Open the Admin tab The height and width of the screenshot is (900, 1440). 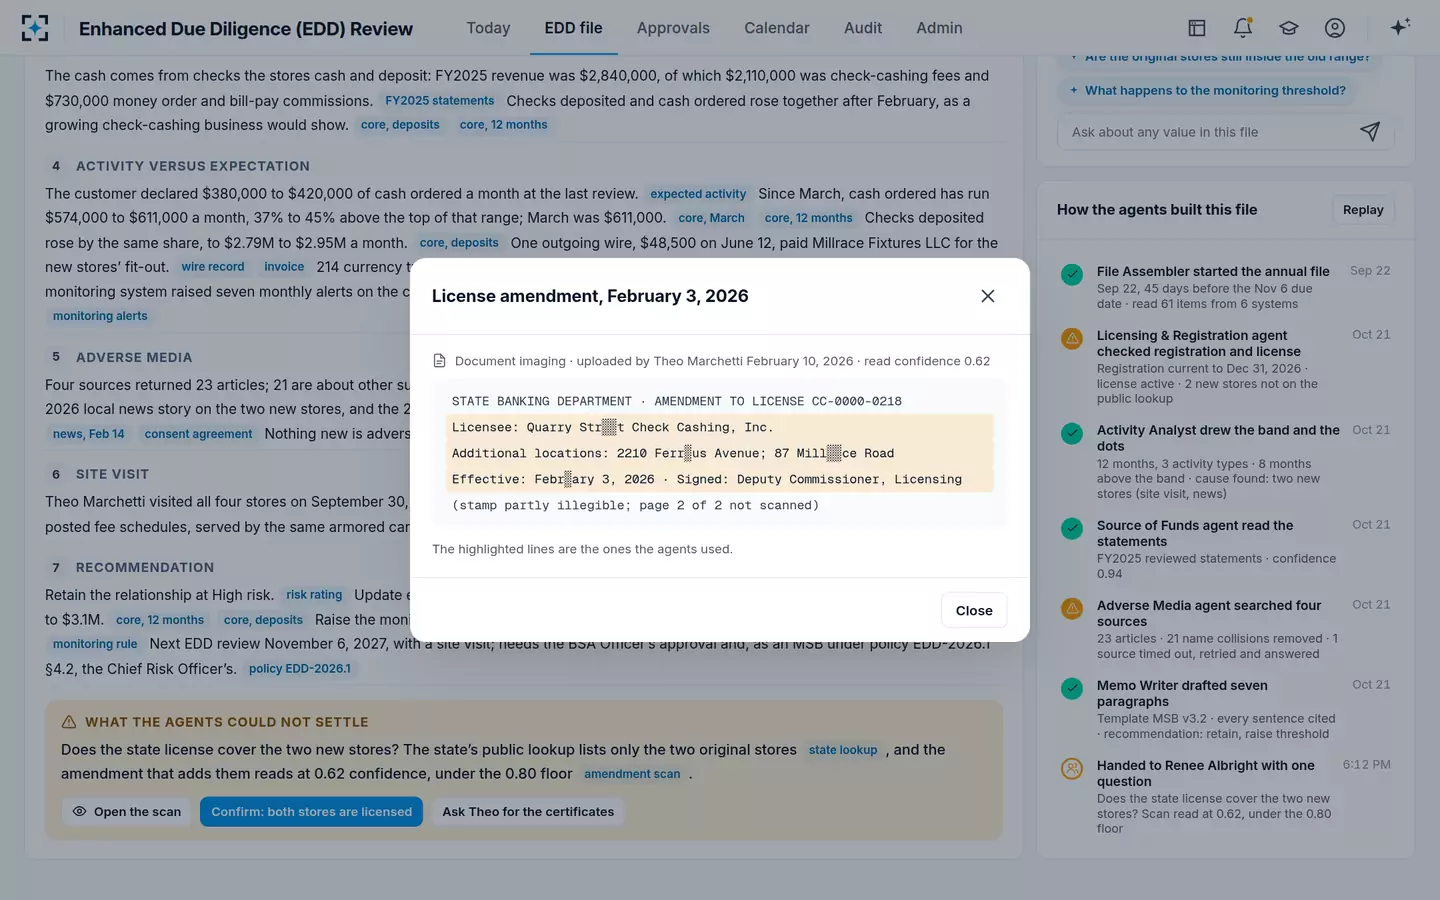click(939, 28)
